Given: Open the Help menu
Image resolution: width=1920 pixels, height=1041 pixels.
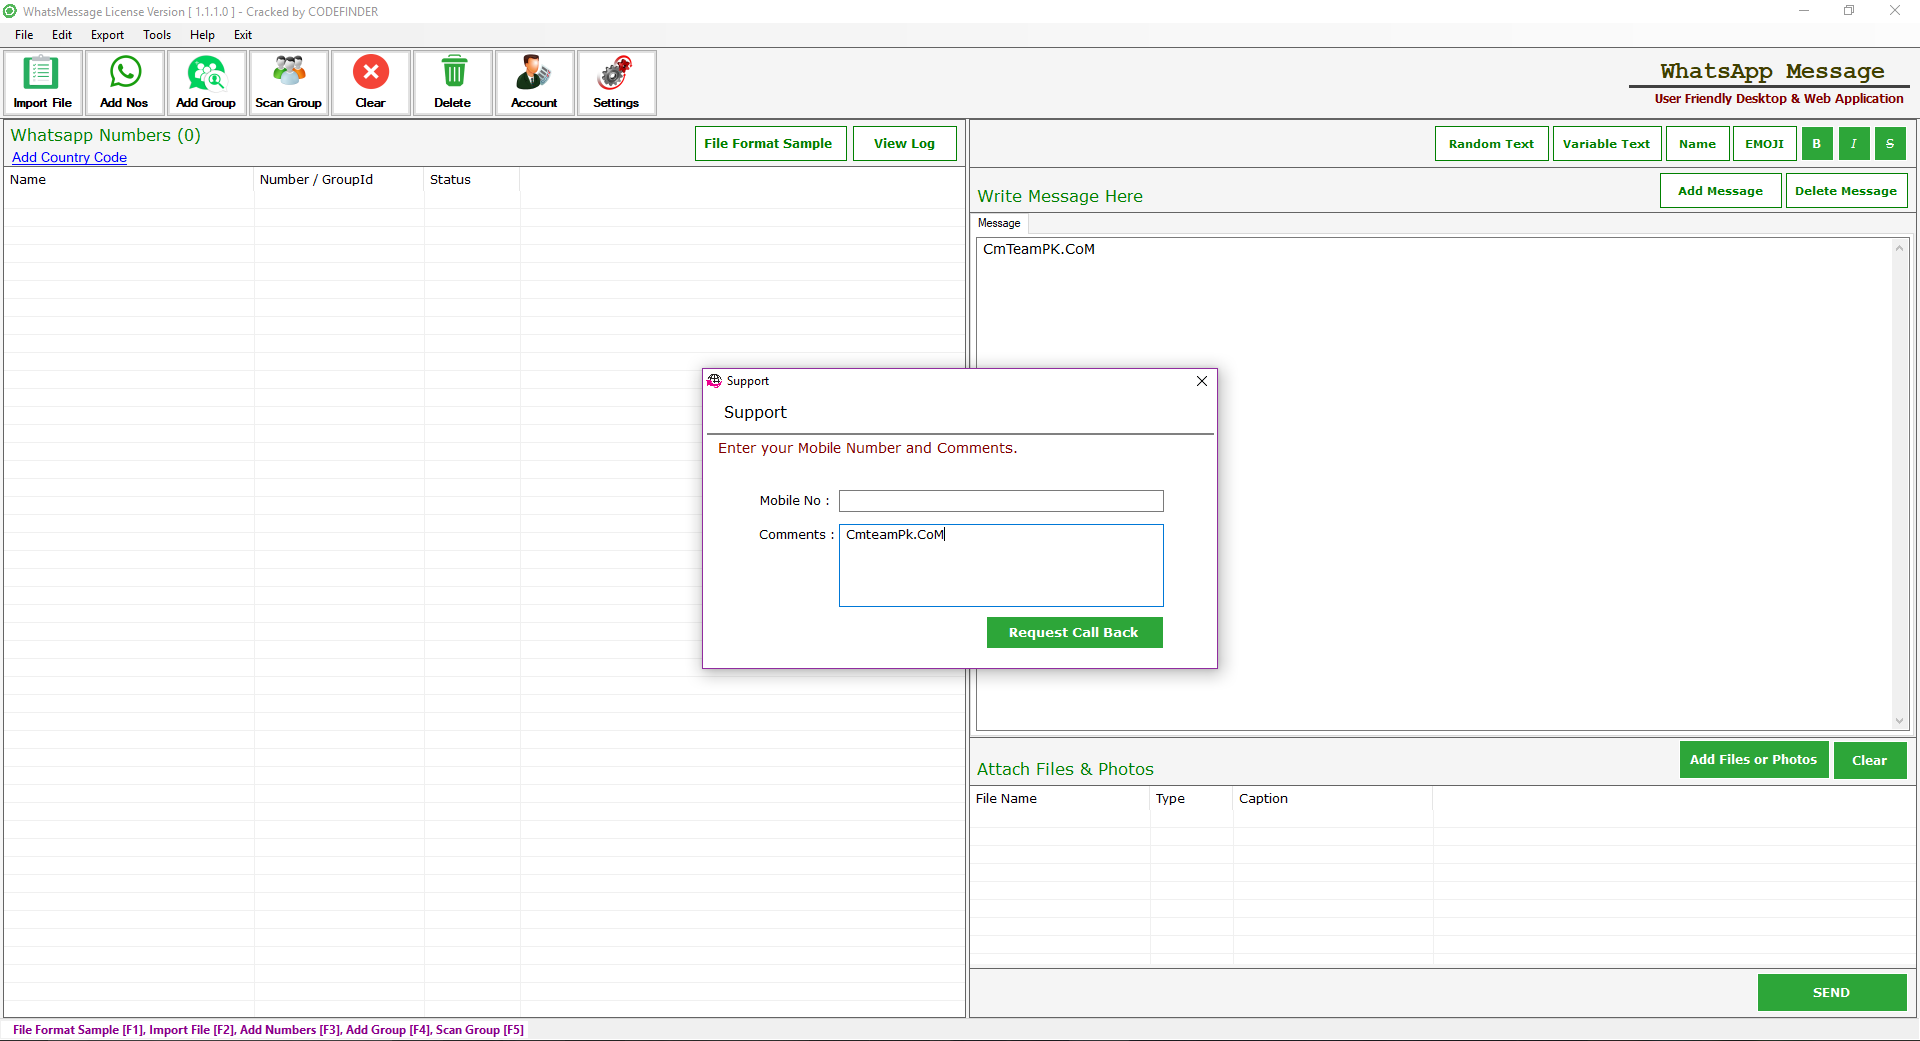Looking at the screenshot, I should (x=202, y=35).
